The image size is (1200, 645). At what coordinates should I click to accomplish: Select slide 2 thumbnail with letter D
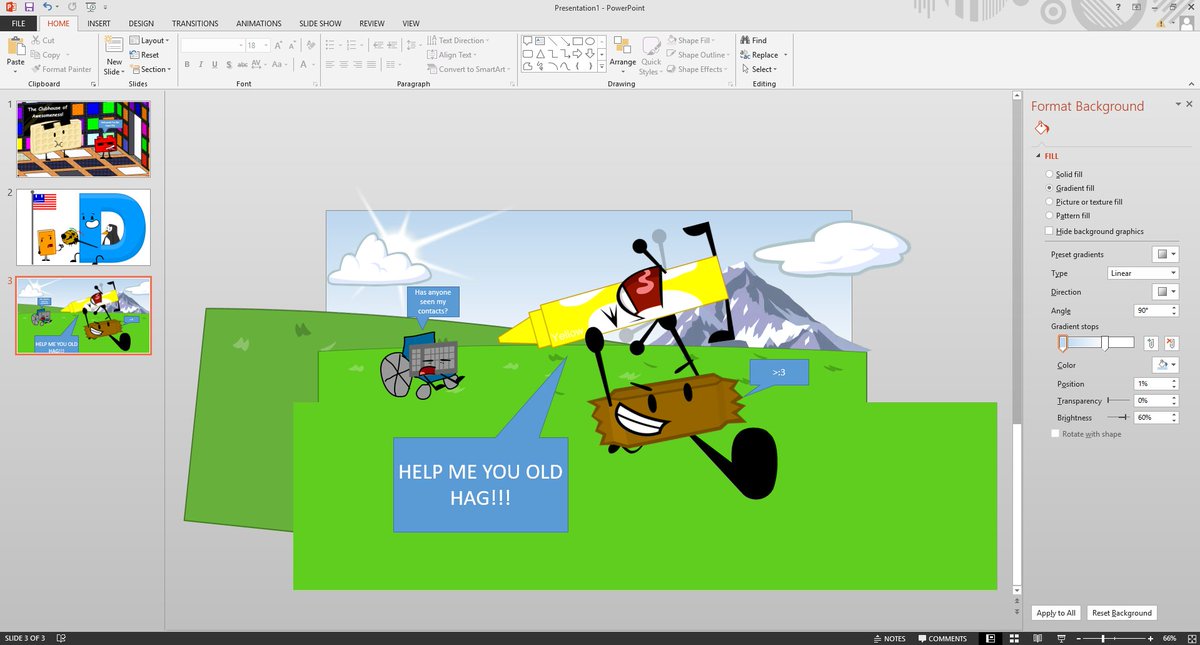[x=83, y=227]
